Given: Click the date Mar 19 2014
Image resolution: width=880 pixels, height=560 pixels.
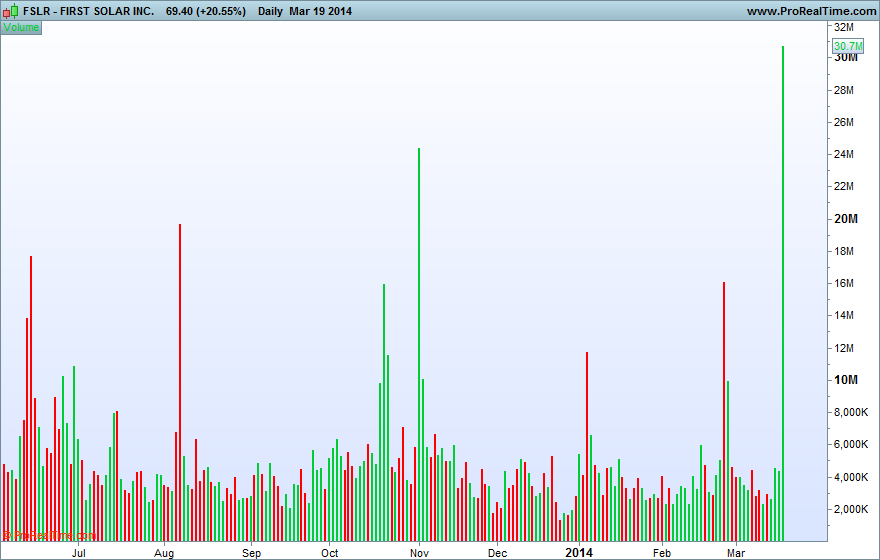Looking at the screenshot, I should 320,11.
